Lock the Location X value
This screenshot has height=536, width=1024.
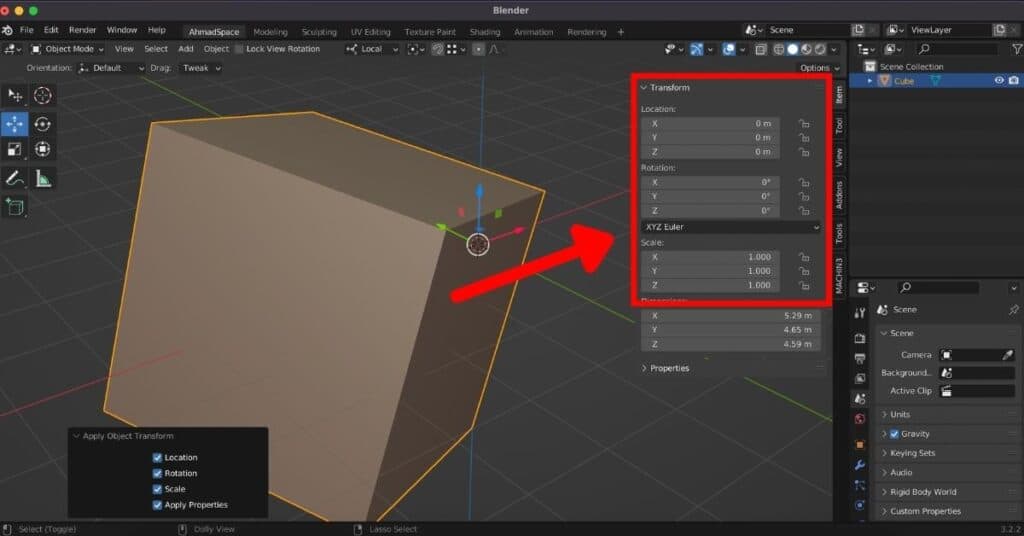pyautogui.click(x=803, y=123)
